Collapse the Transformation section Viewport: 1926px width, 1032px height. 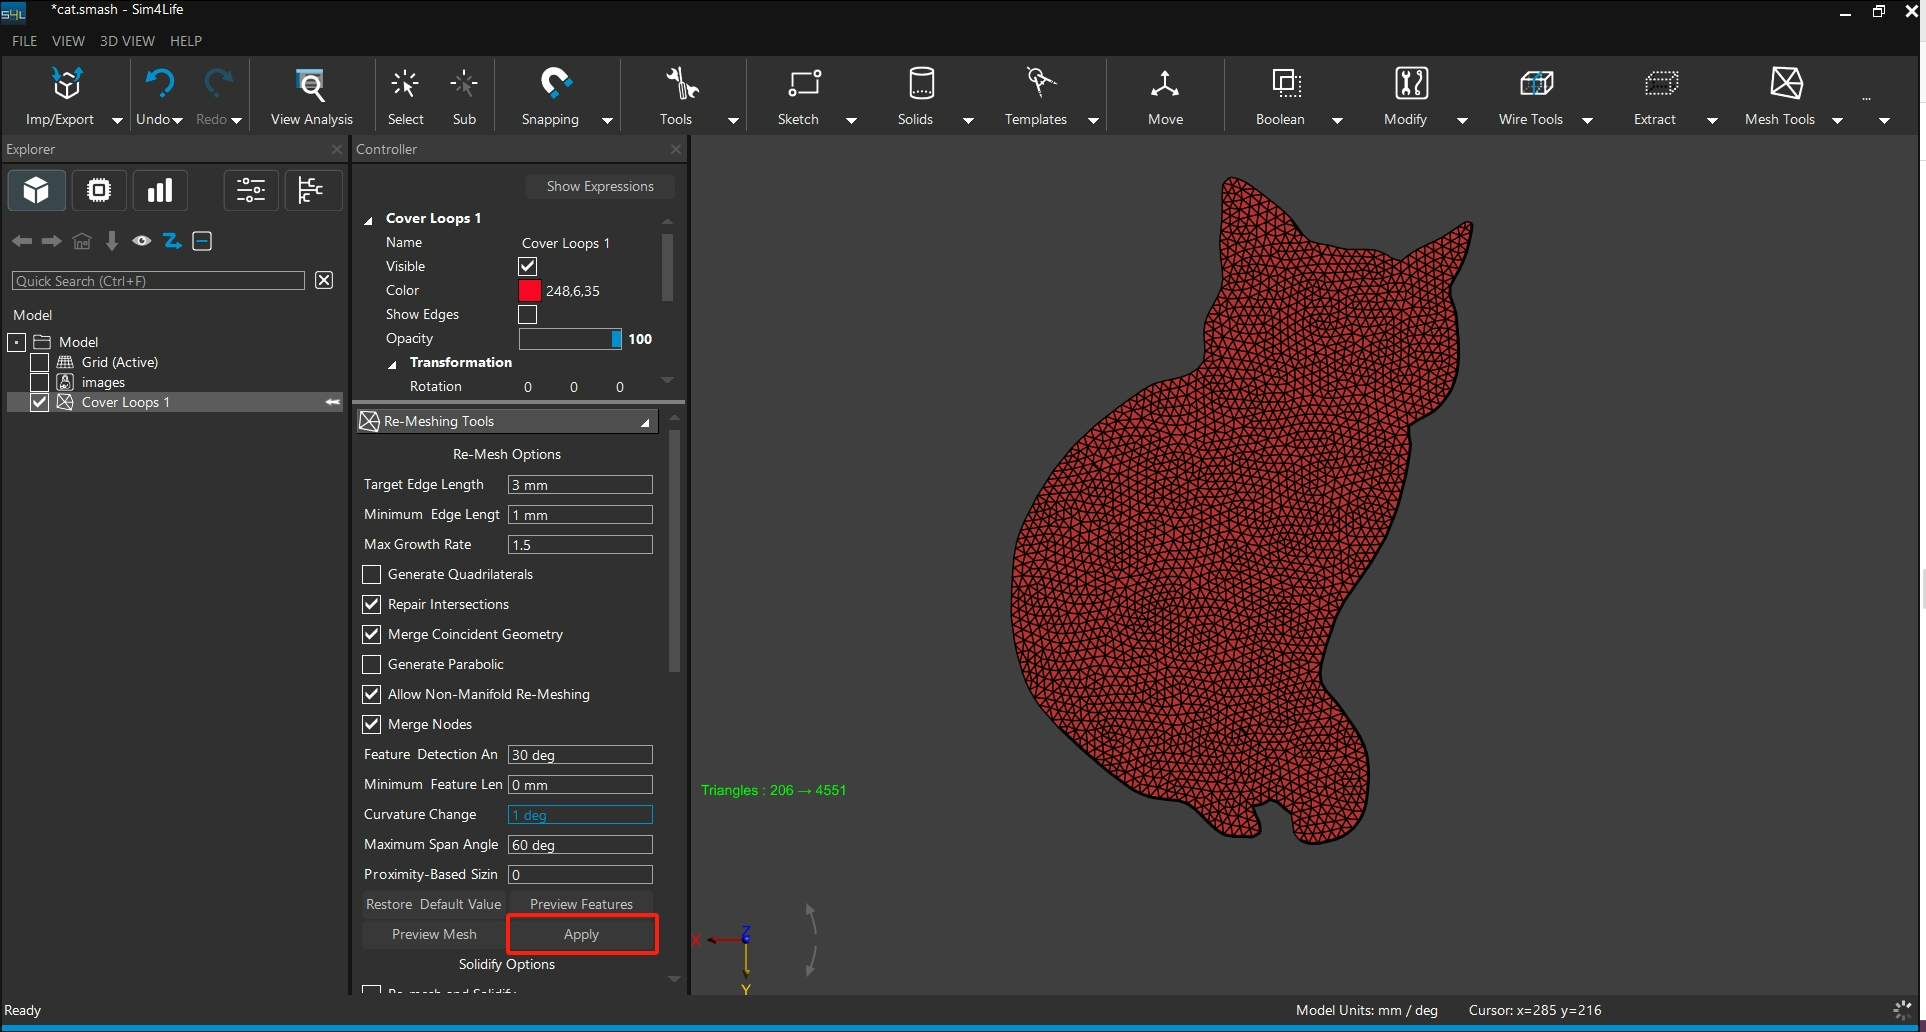click(392, 363)
